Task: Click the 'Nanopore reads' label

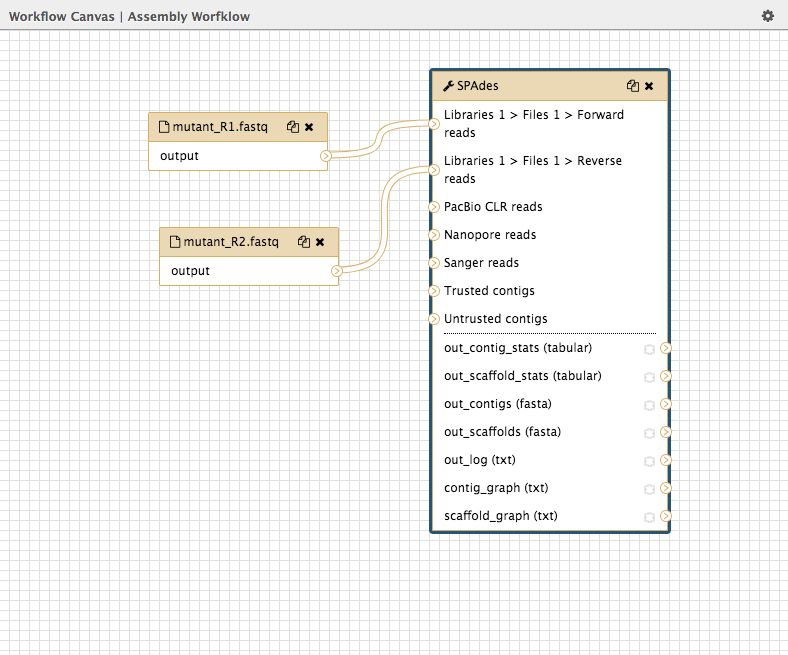Action: click(x=490, y=235)
